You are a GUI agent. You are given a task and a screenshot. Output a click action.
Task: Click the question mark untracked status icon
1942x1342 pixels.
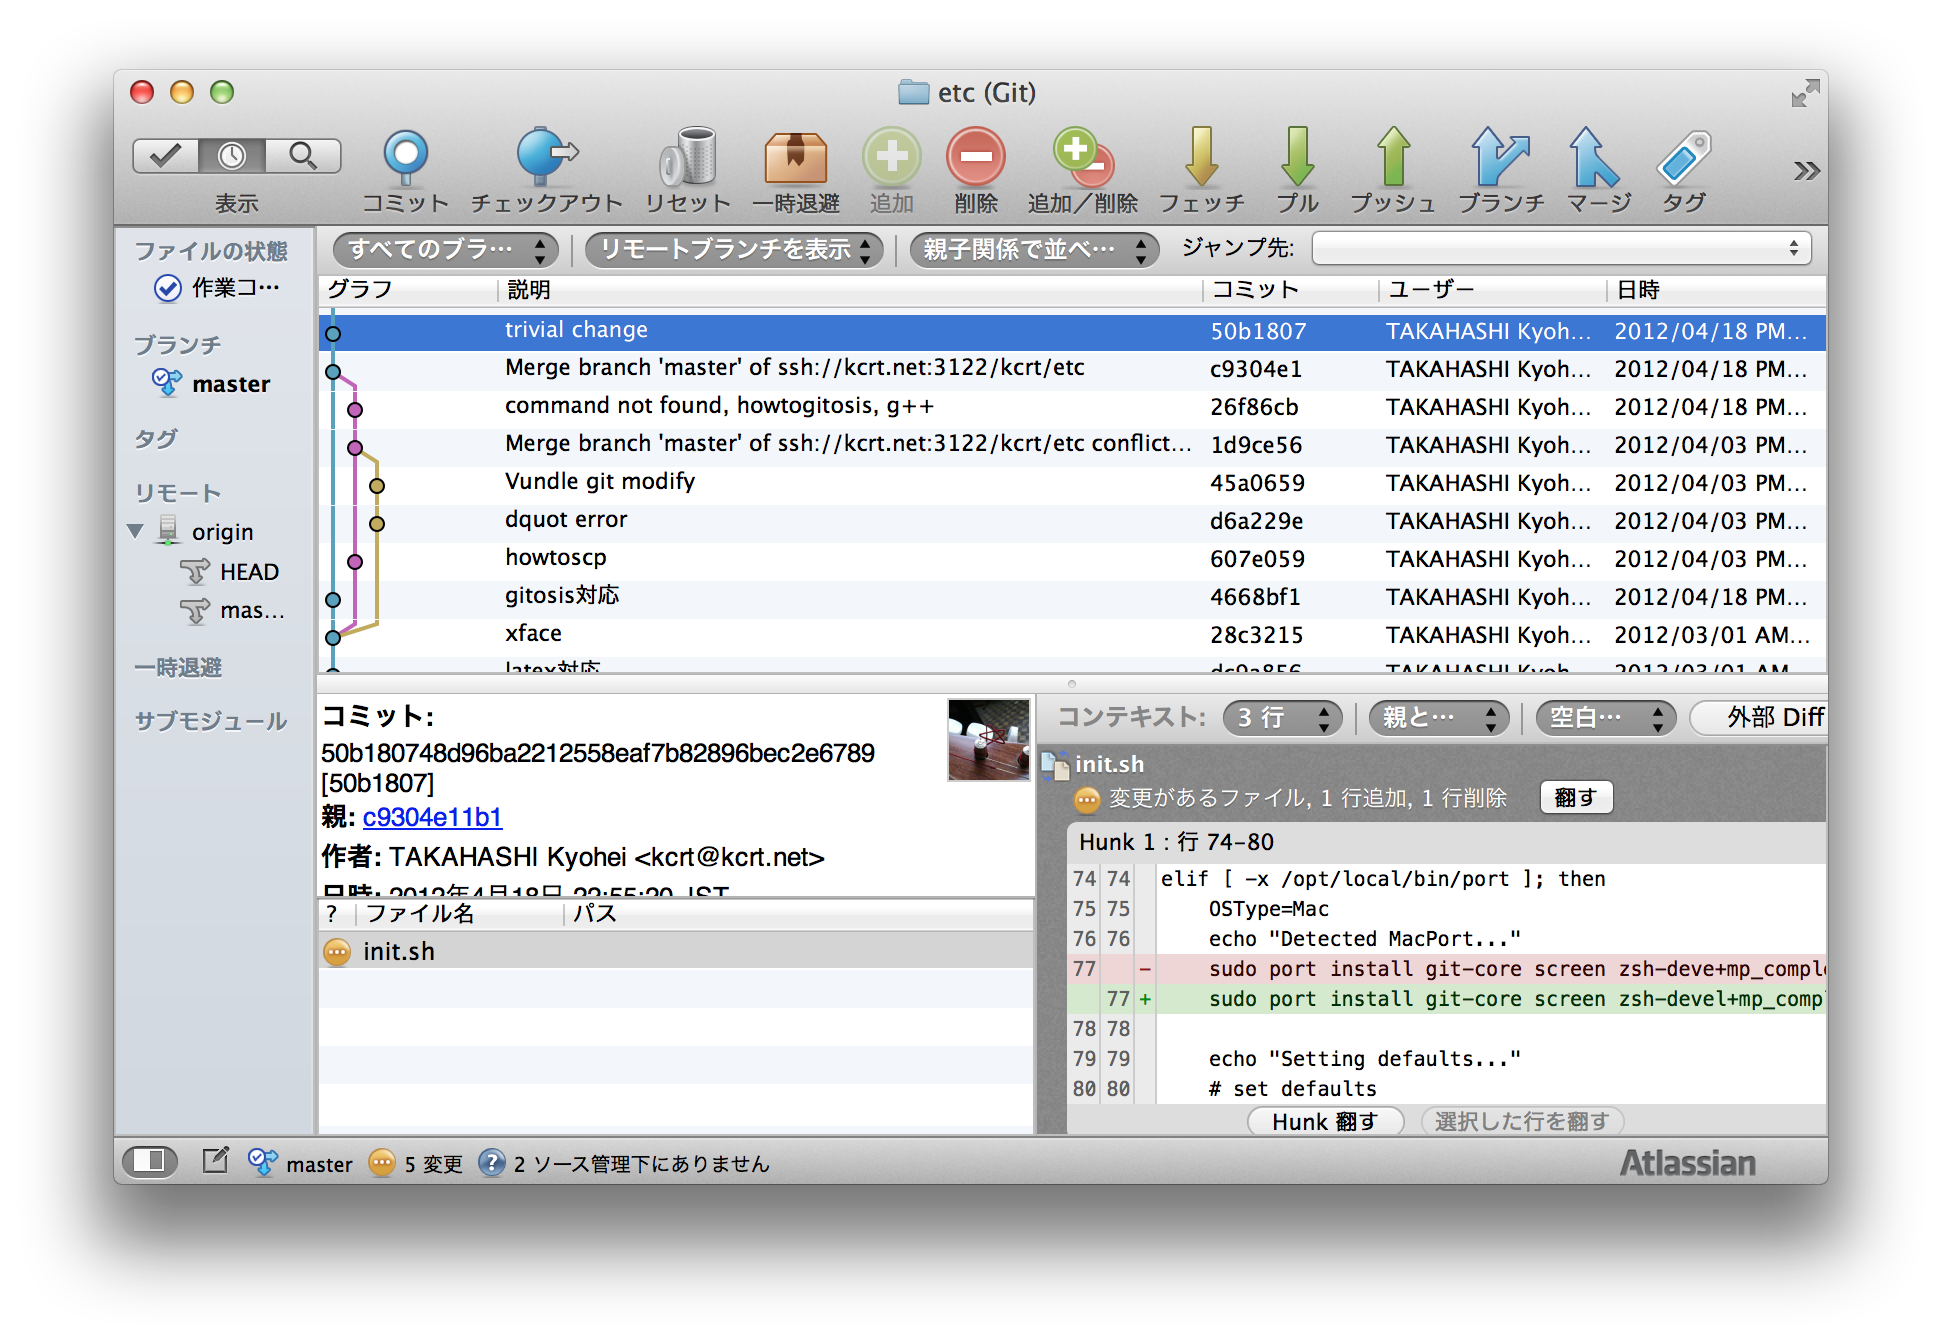click(x=491, y=1162)
